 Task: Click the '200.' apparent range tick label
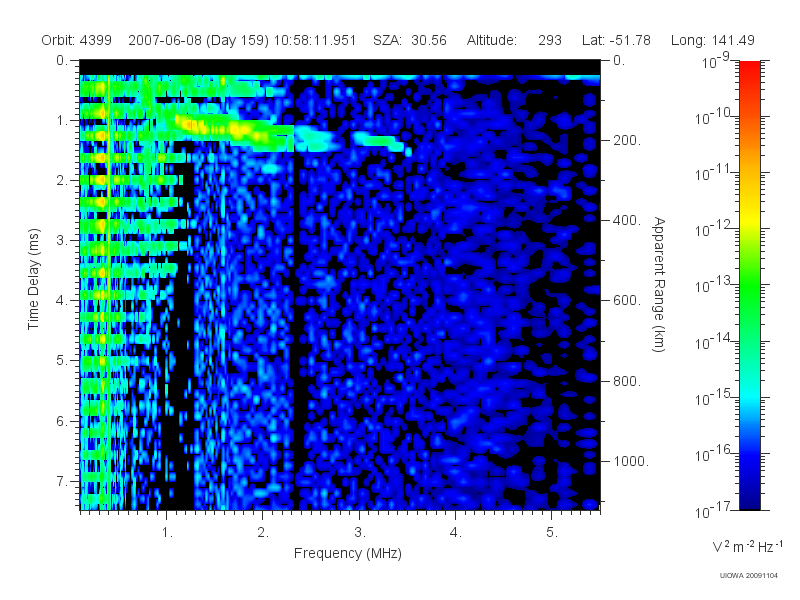pos(627,140)
